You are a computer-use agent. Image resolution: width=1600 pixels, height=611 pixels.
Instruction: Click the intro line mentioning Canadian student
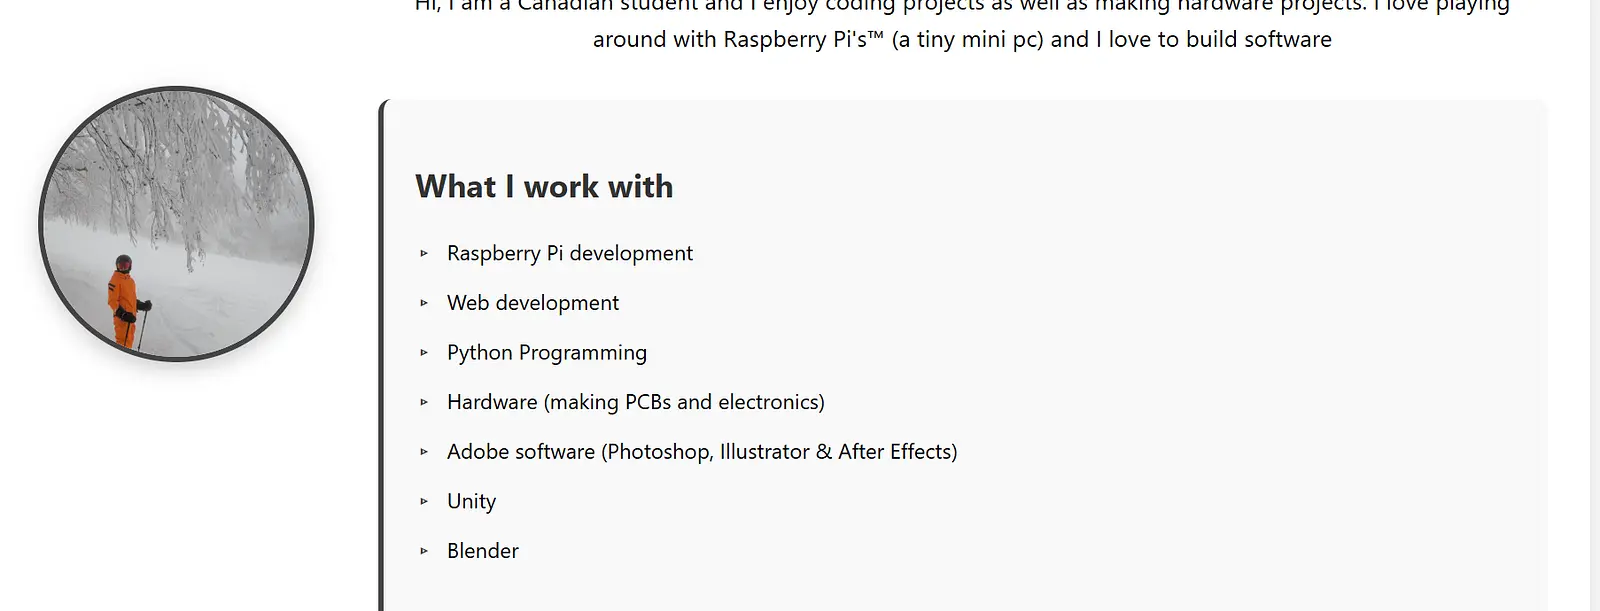(x=962, y=6)
